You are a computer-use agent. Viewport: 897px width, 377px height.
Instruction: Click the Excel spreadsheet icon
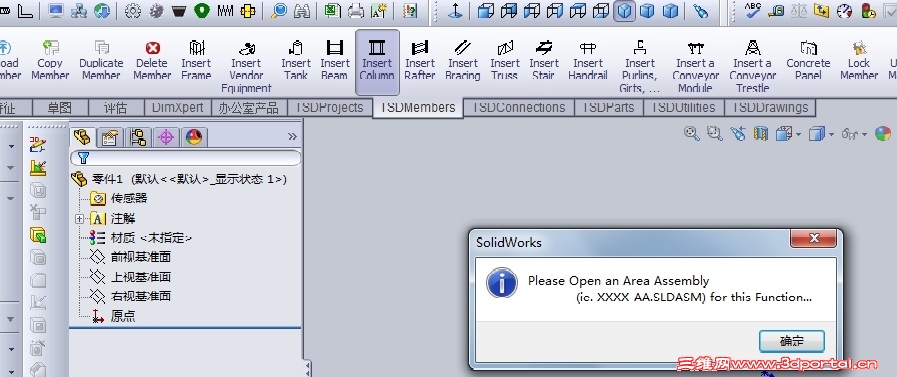click(331, 11)
